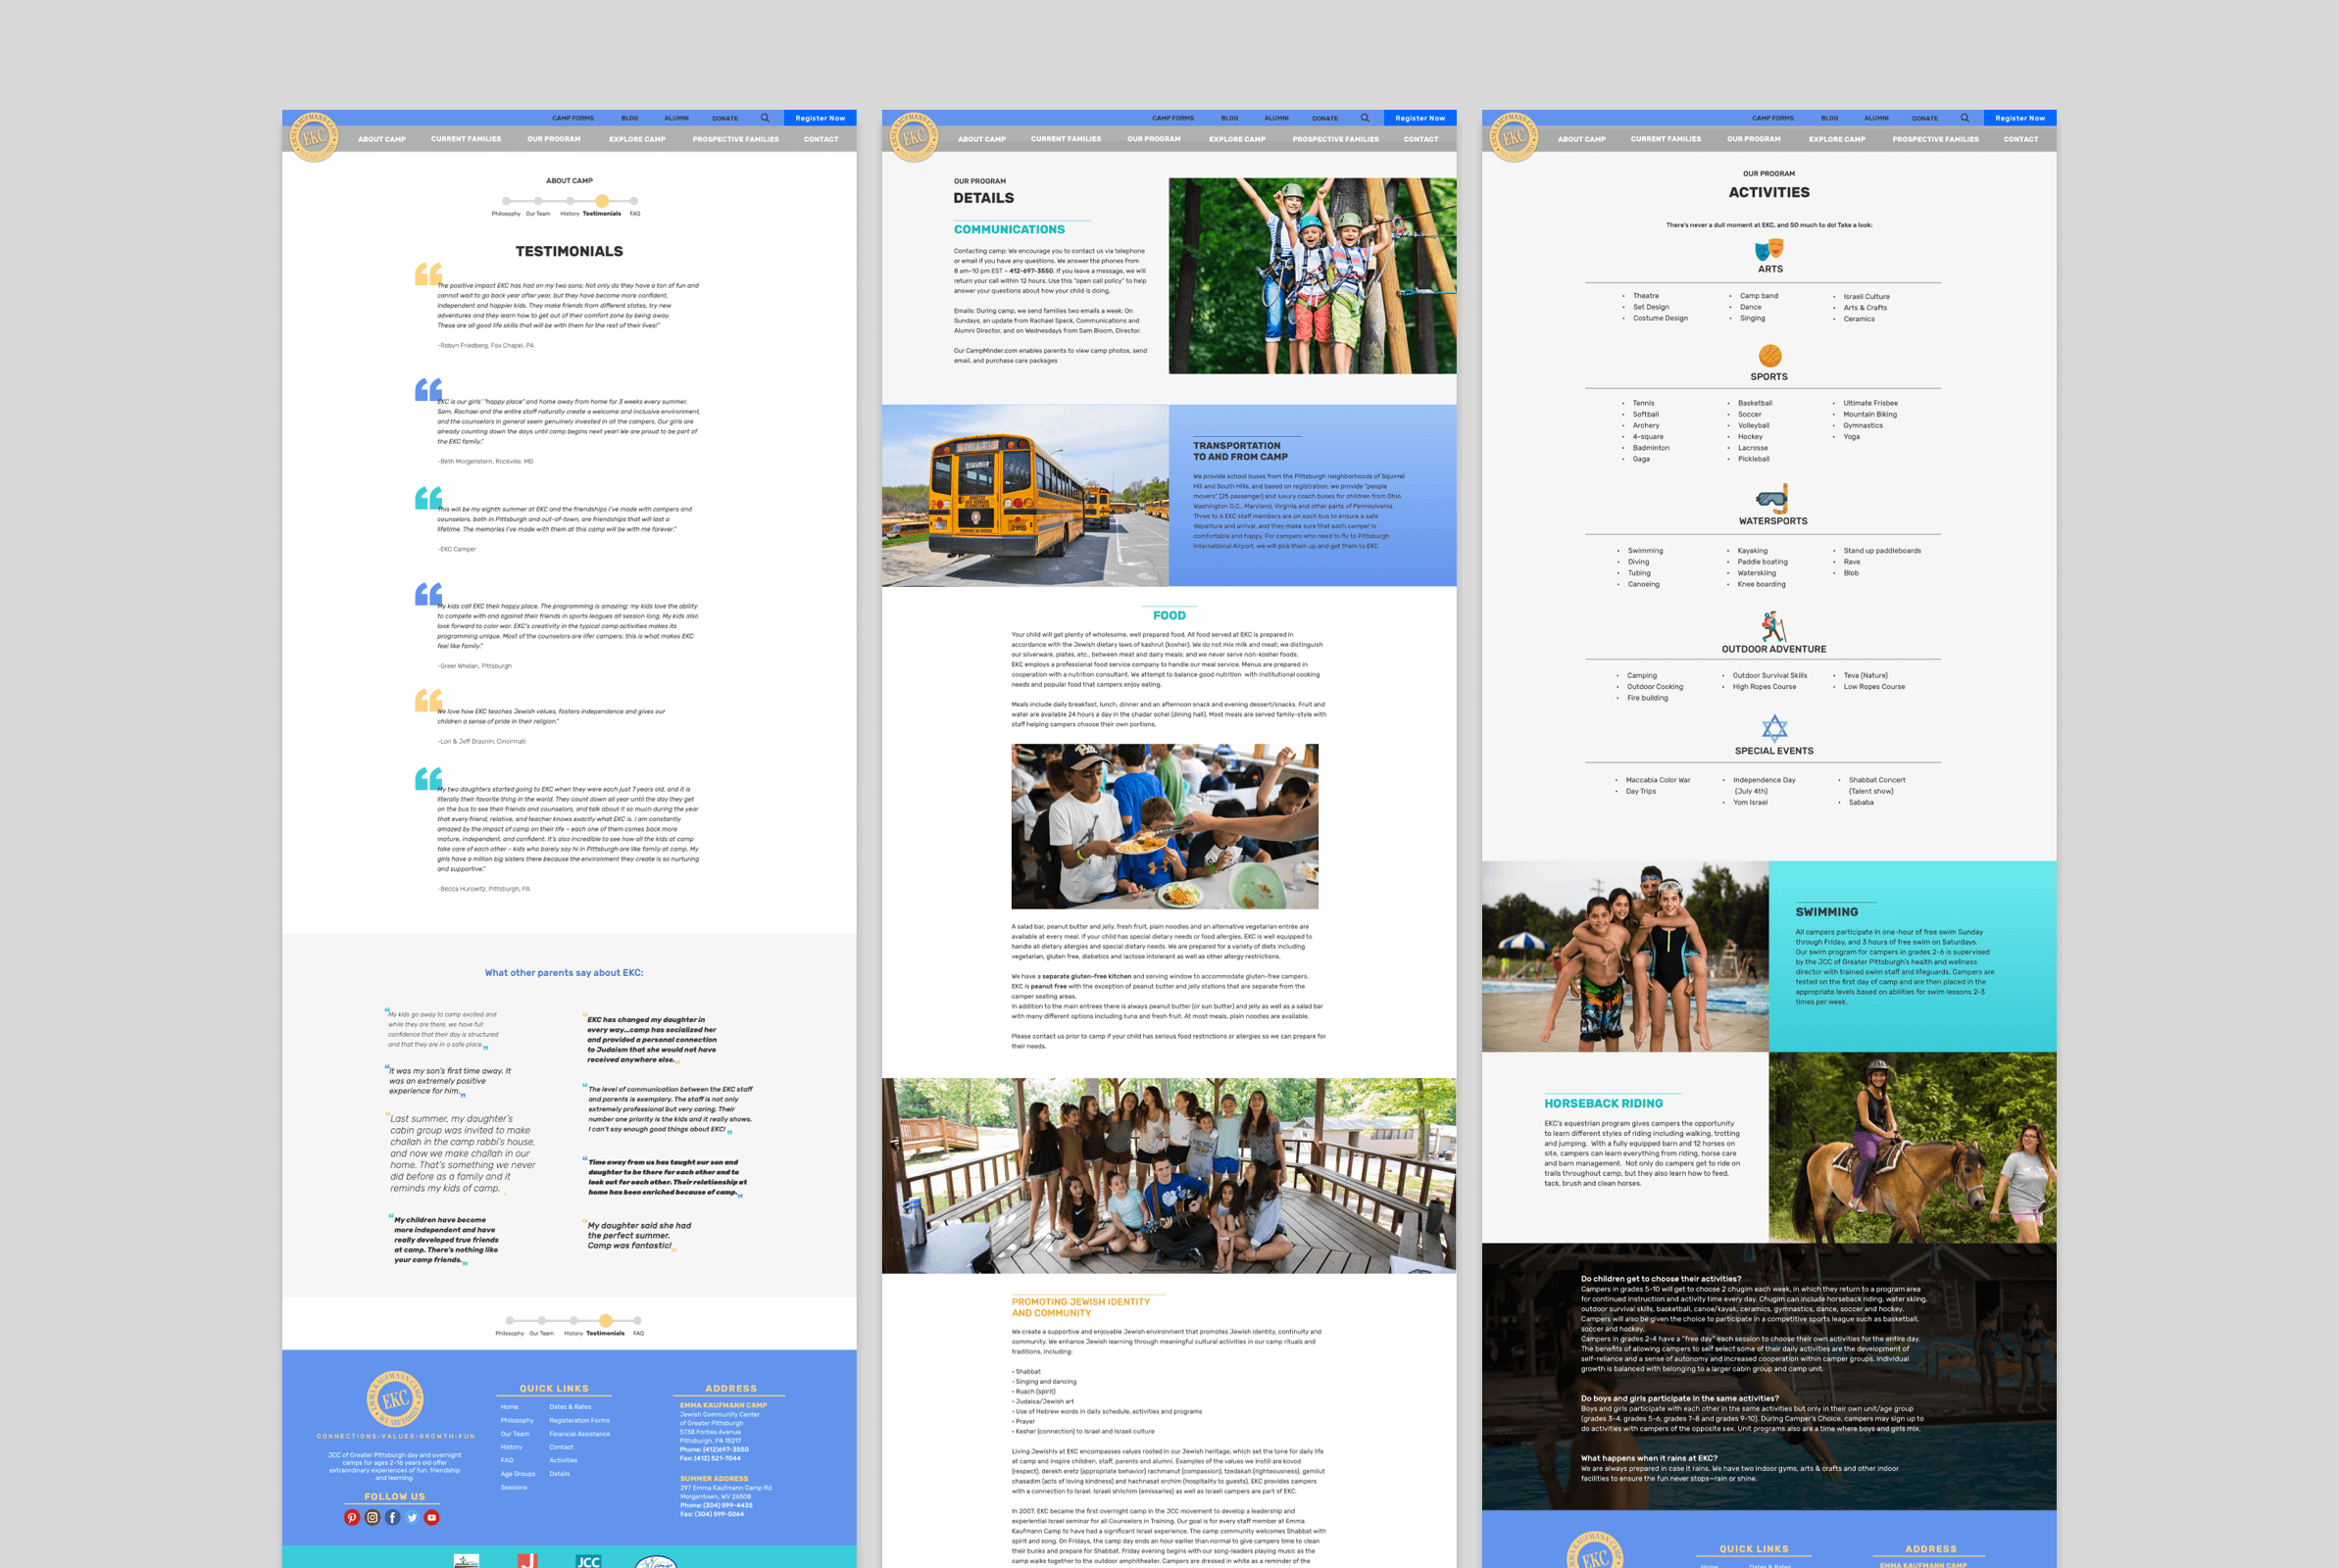Click search icon on Details page header
Viewport: 2339px width, 1568px height.
pyautogui.click(x=1365, y=118)
